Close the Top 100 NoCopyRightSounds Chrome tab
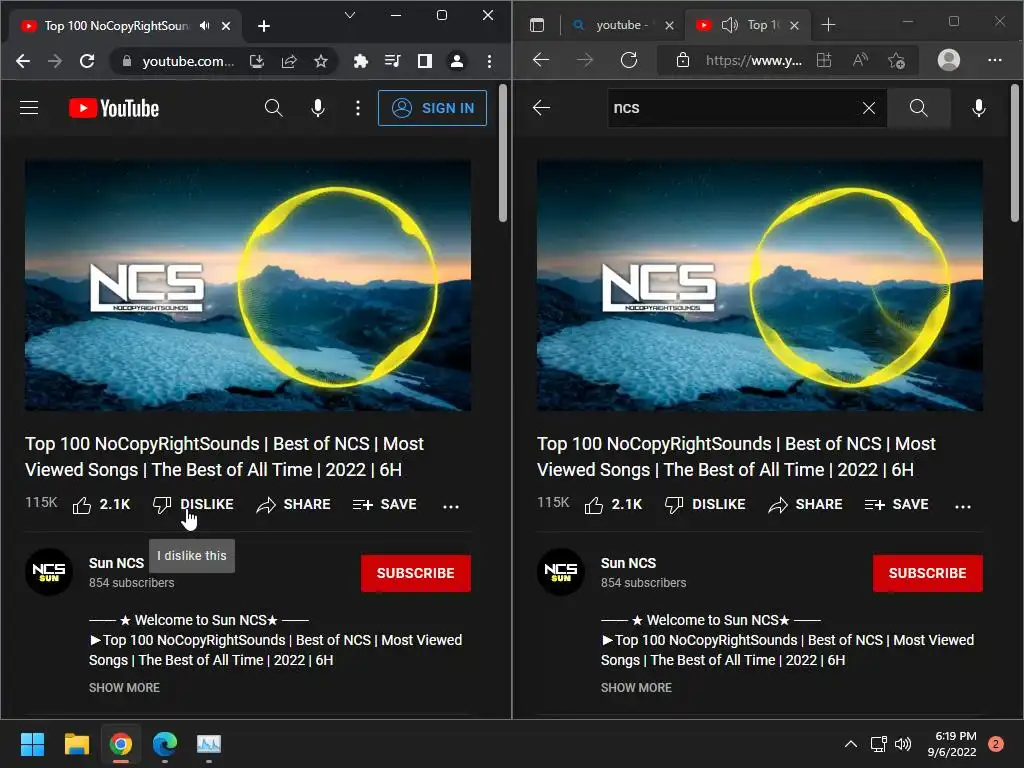Screen dimensions: 1024x768 [x=226, y=26]
